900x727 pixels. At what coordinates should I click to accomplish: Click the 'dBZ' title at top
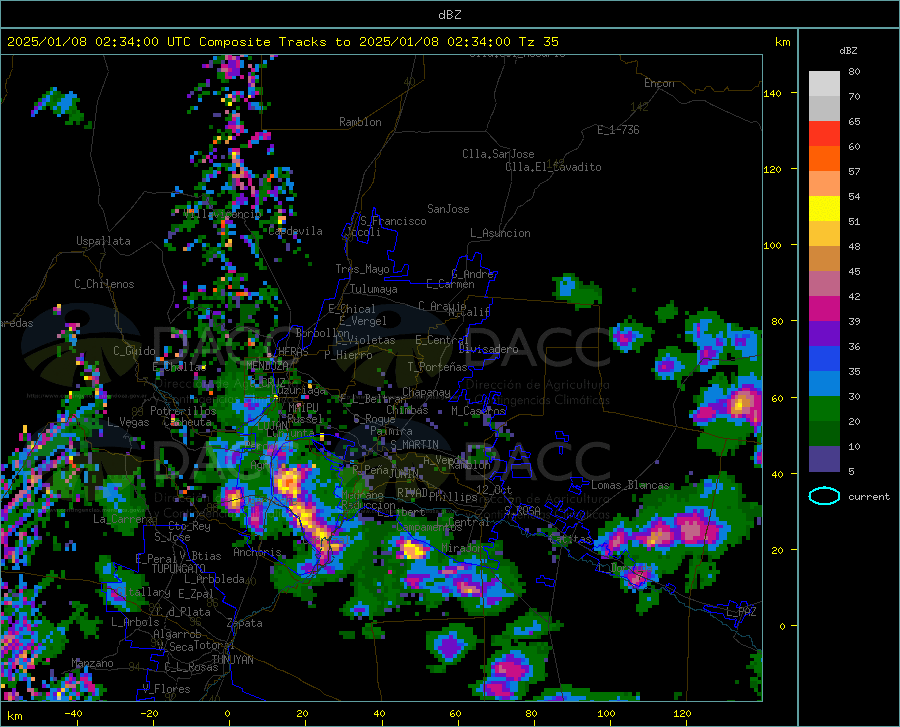pos(449,15)
